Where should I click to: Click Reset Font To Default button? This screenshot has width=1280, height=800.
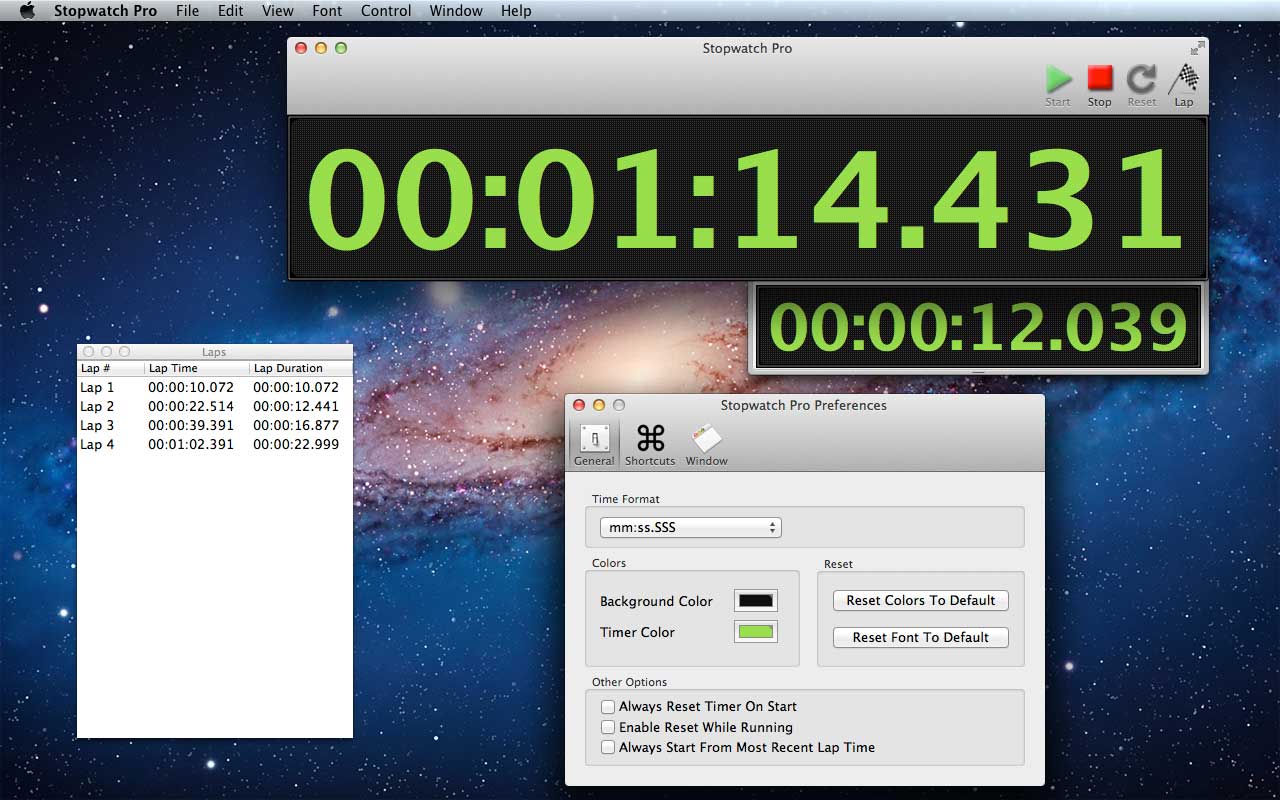tap(920, 637)
